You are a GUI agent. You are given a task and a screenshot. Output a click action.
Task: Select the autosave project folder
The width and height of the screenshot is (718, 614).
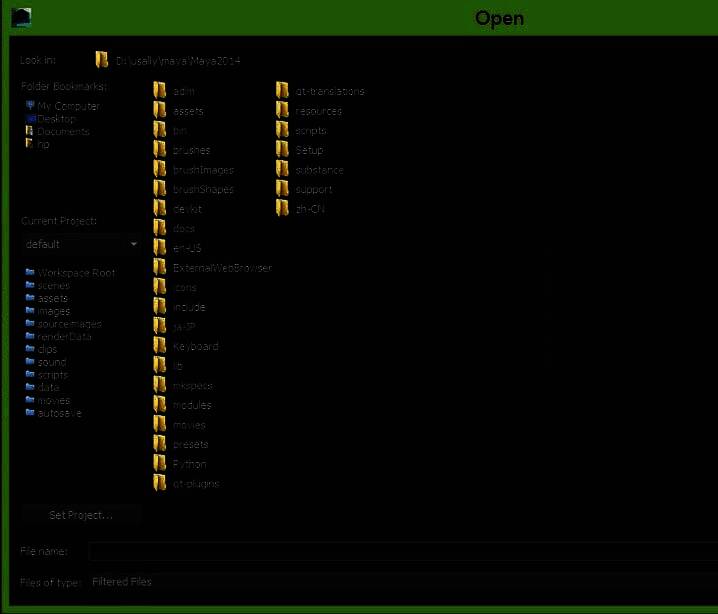pyautogui.click(x=59, y=413)
